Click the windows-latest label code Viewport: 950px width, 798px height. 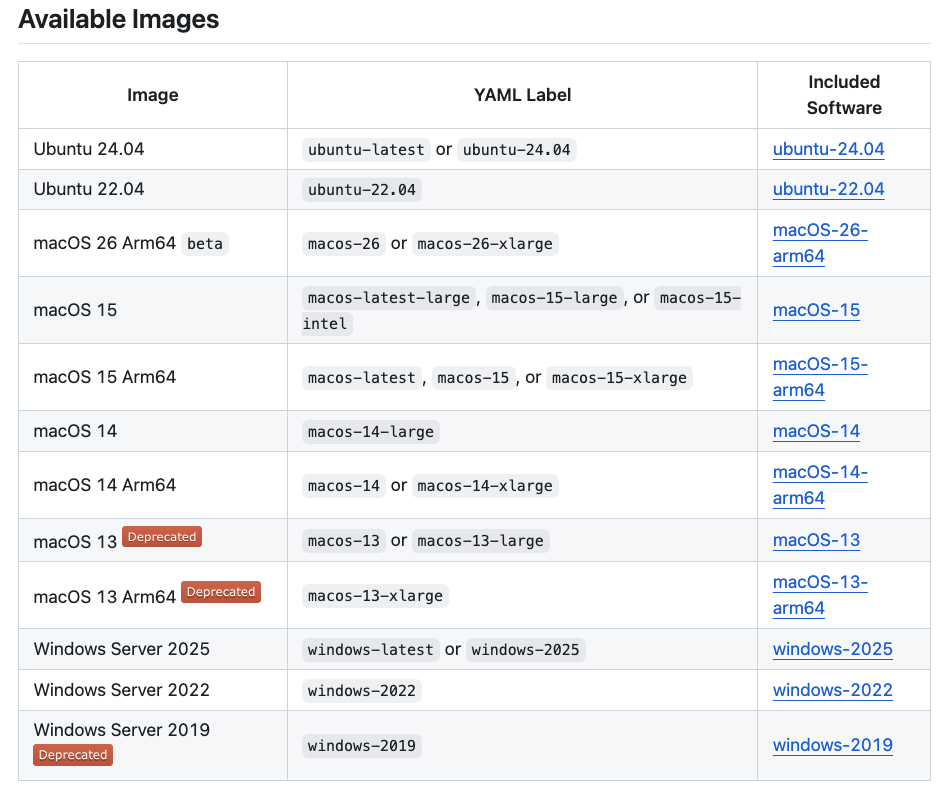pyautogui.click(x=371, y=650)
